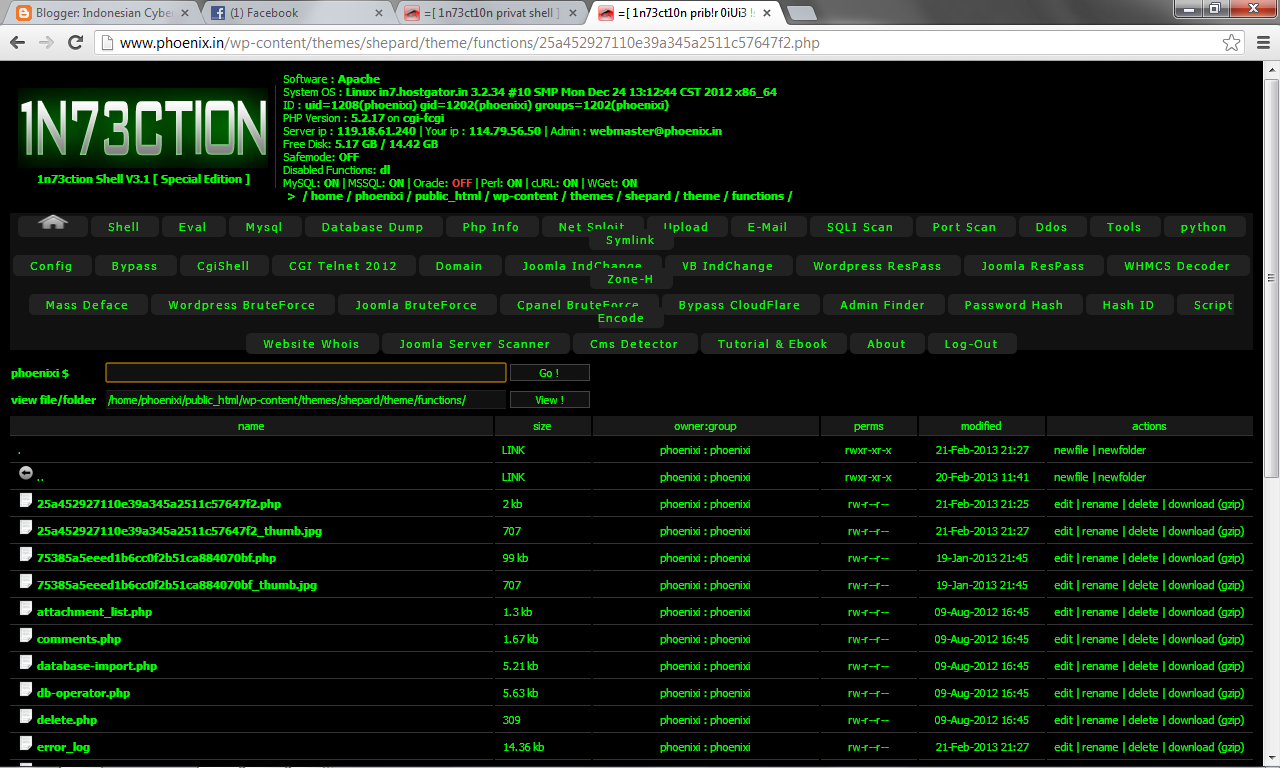Screen dimensions: 1280x768
Task: Click the Log-Out button
Action: (971, 344)
